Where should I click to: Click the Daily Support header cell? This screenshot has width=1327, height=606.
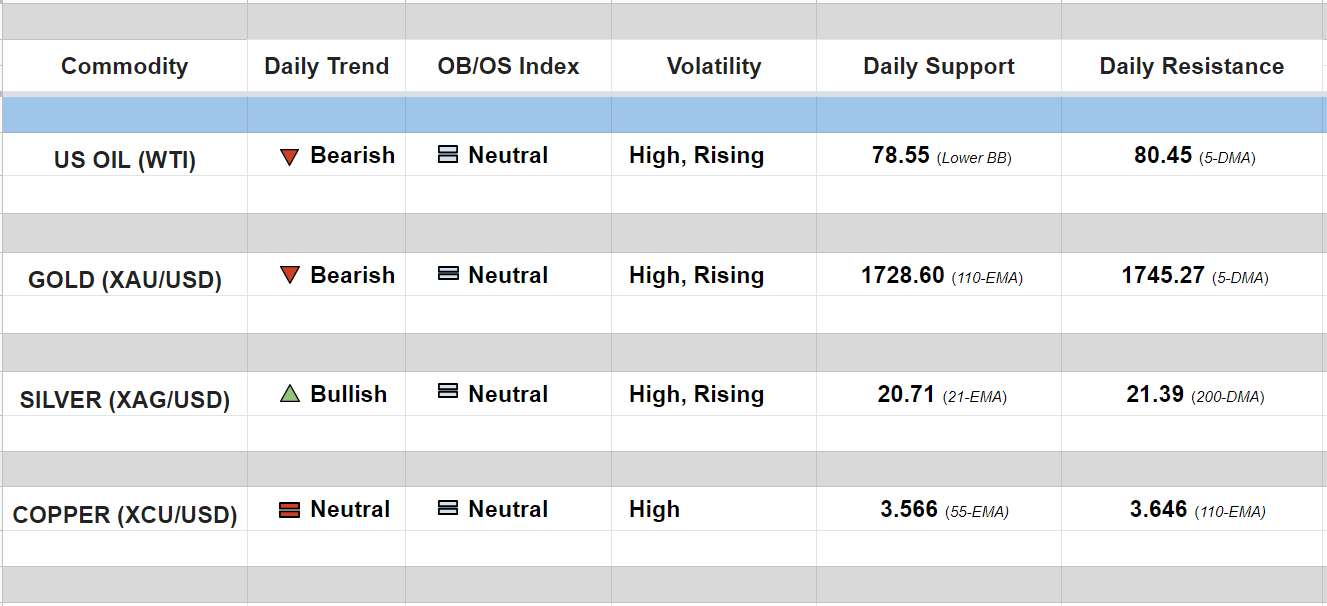point(939,67)
